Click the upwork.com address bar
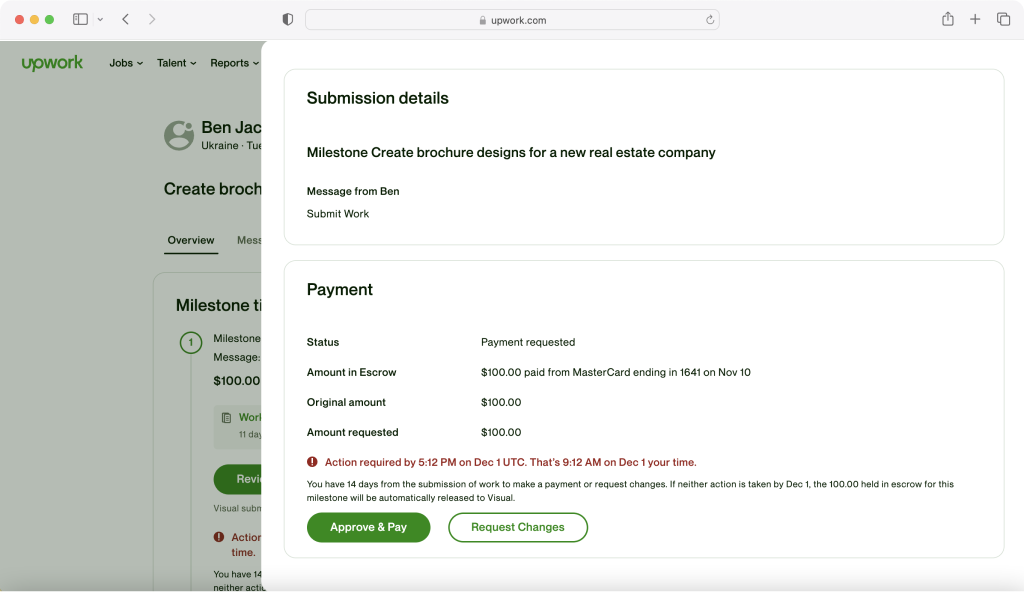 tap(512, 20)
